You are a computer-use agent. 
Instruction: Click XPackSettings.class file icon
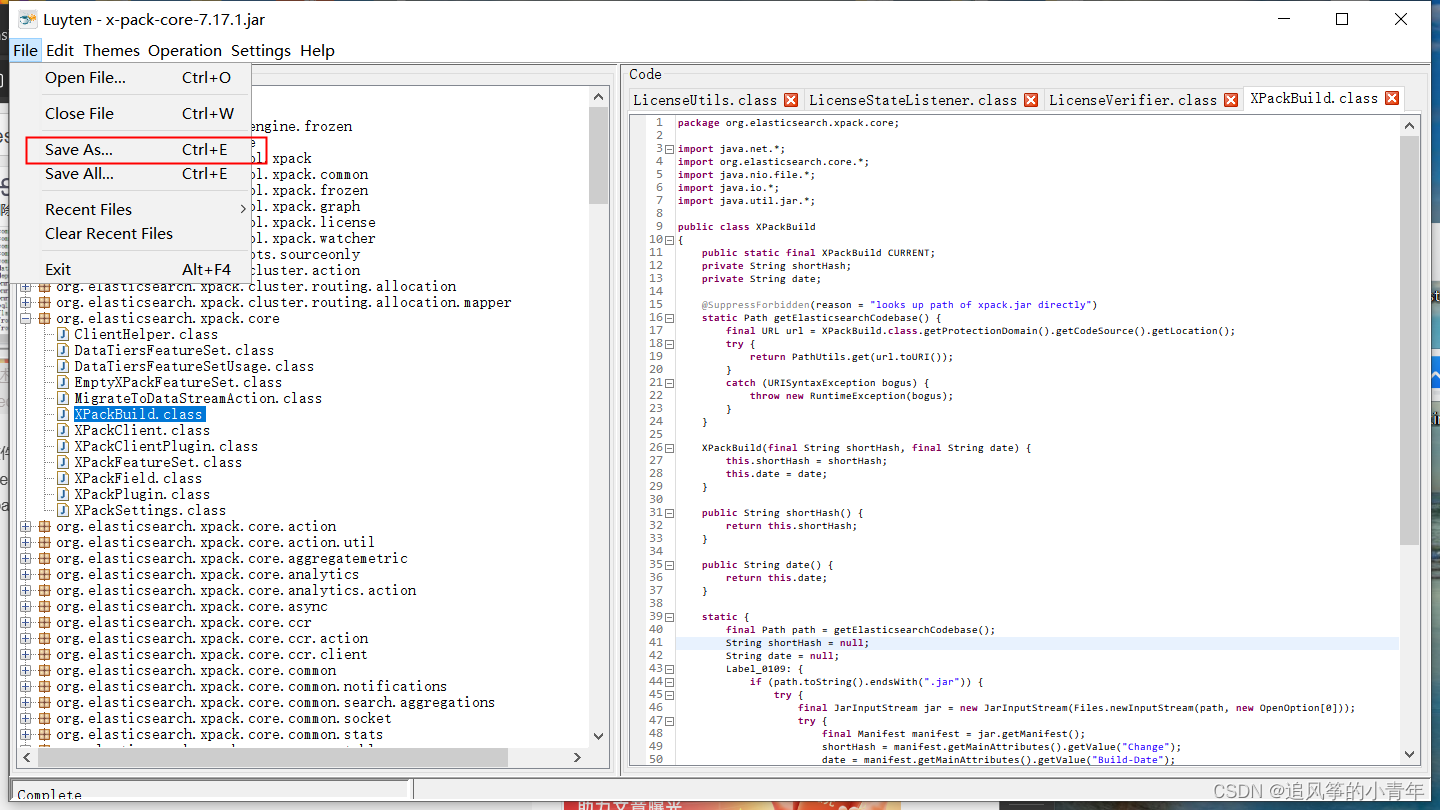point(63,511)
